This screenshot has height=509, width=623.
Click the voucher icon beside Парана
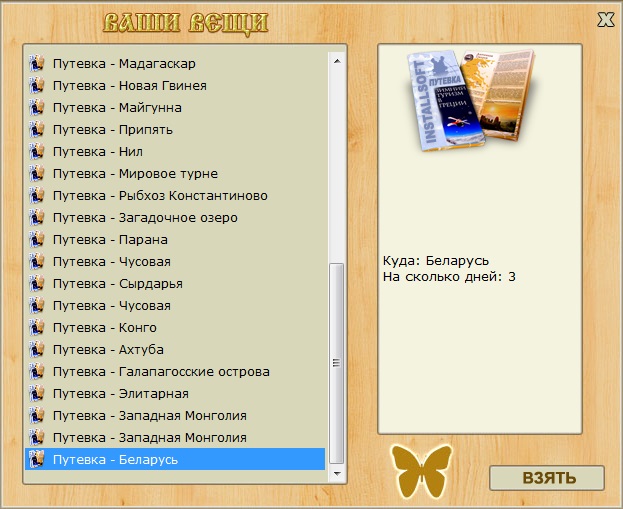click(x=37, y=240)
